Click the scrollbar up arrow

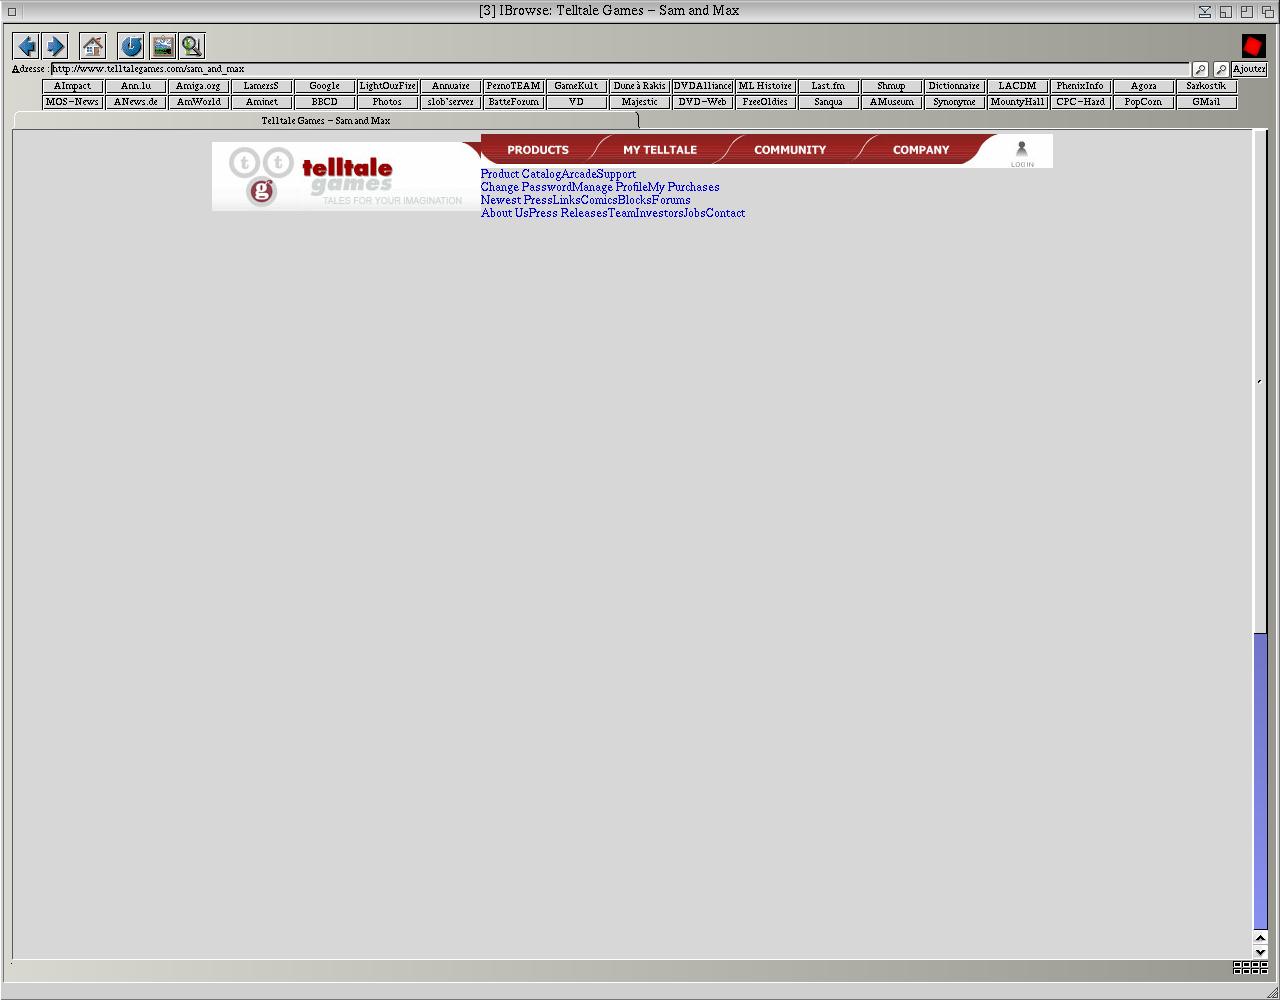tap(1260, 938)
